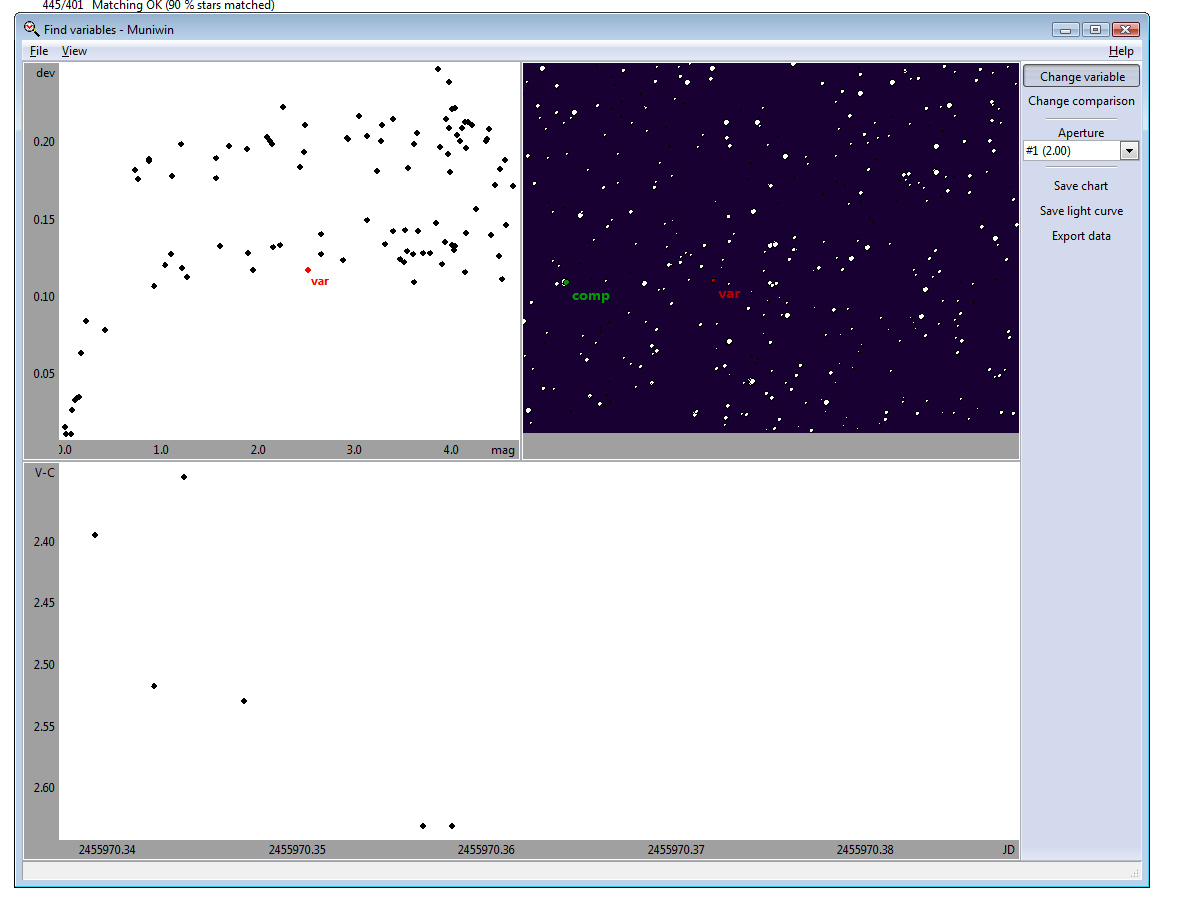Click the 0.20 dev axis value
1177x908 pixels.
[x=44, y=142]
